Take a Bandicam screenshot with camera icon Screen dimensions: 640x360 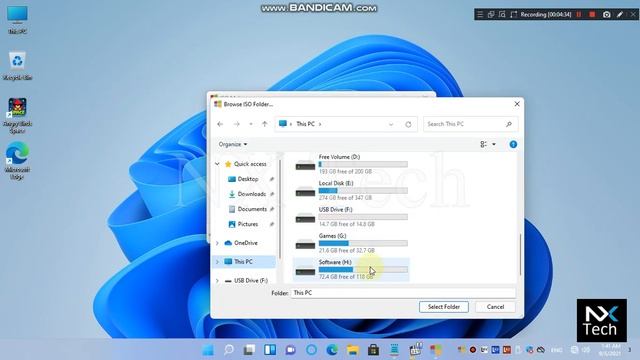(x=607, y=15)
